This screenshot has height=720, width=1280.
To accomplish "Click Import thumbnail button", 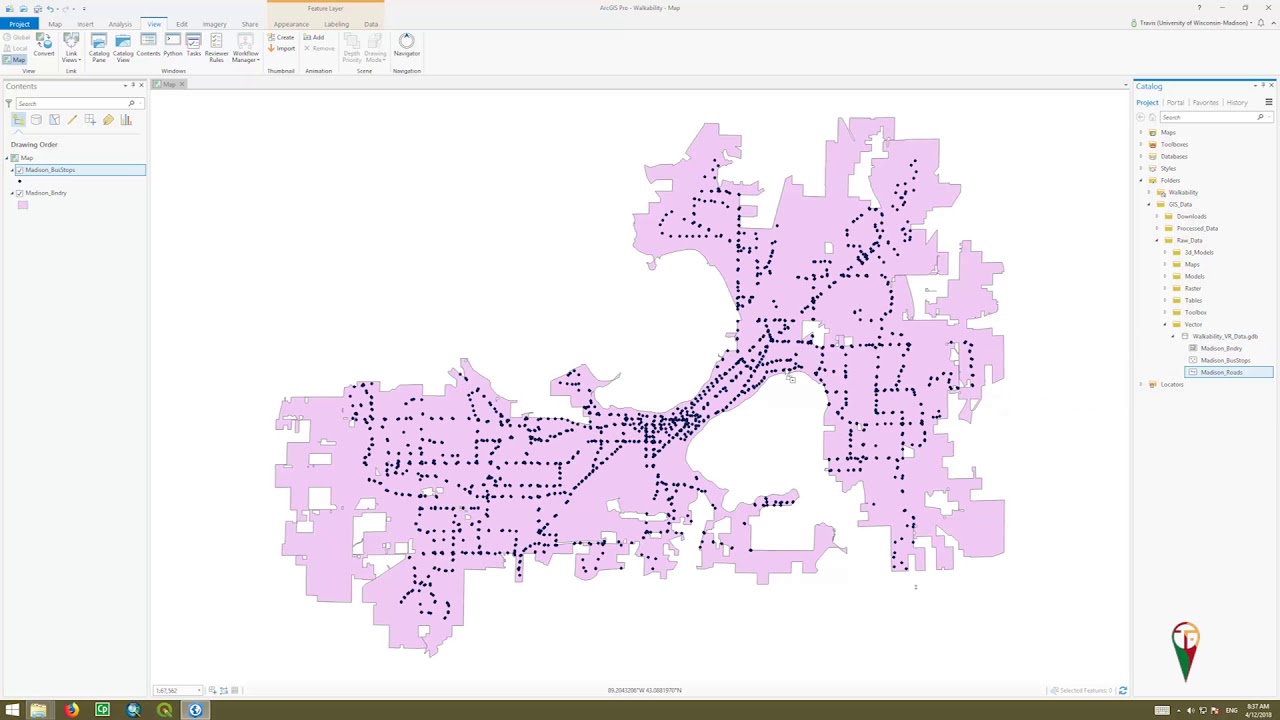I will coord(281,48).
